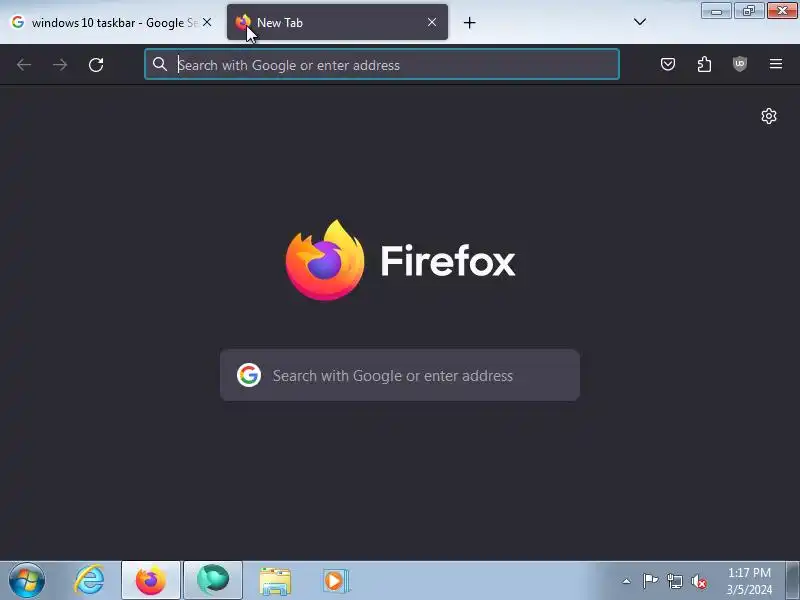The width and height of the screenshot is (800, 600).
Task: Open the Save to Pocket button
Action: pyautogui.click(x=668, y=64)
